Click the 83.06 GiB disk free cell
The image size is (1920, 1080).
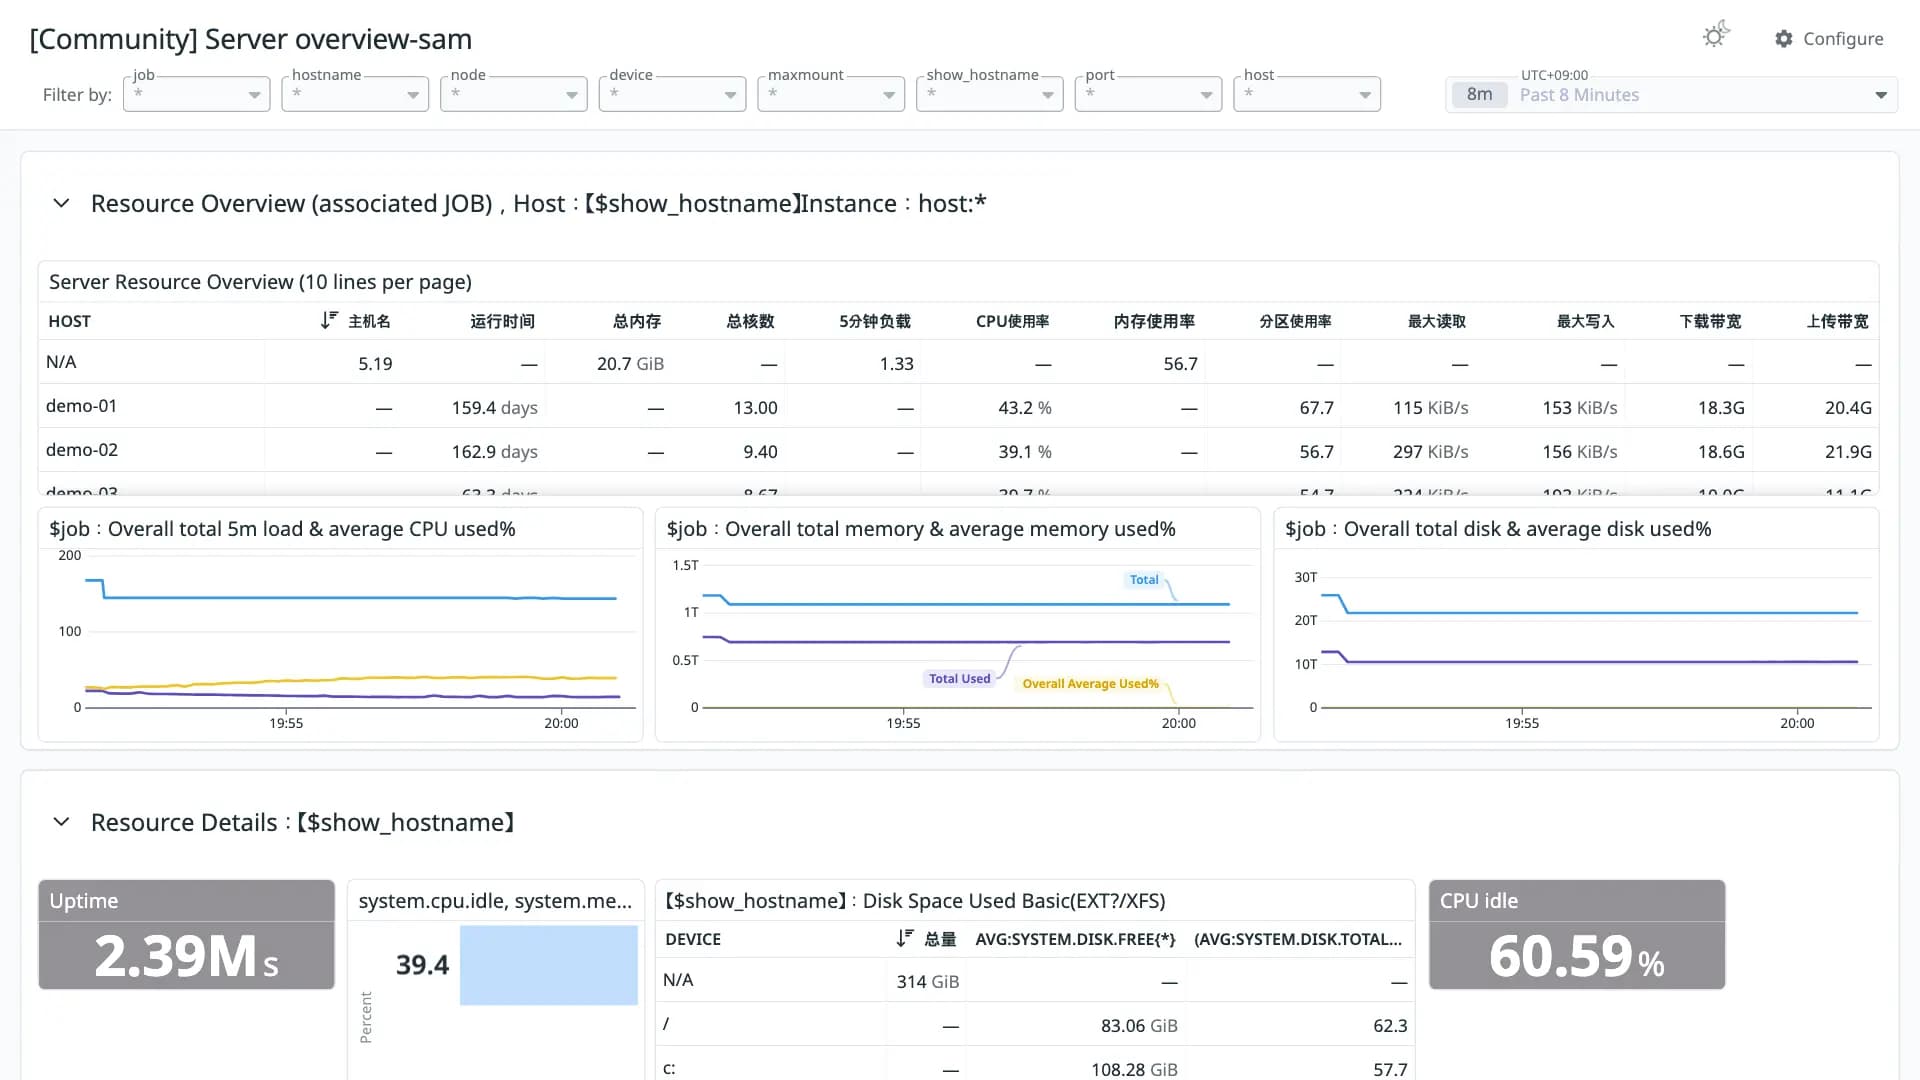(1139, 1026)
